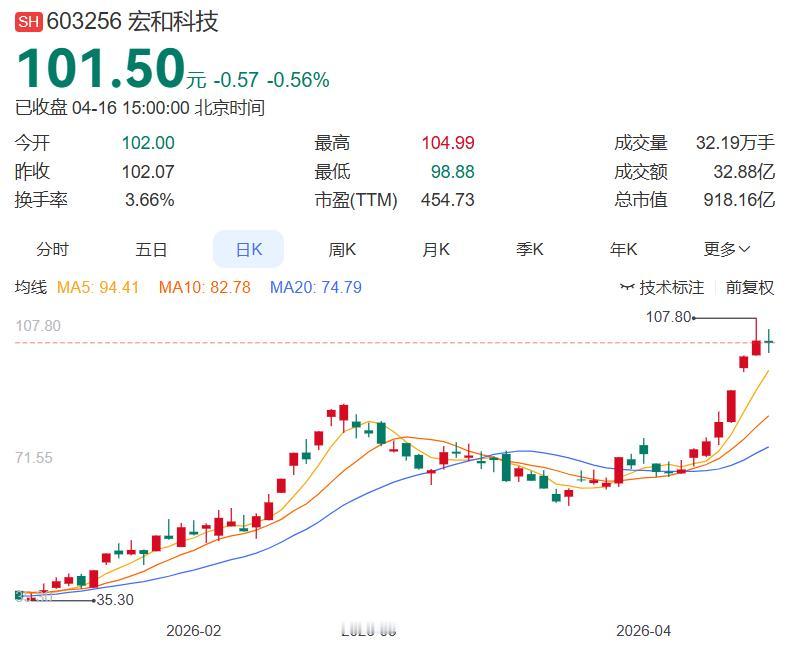The width and height of the screenshot is (789, 653).
Task: Click the MA10: 82.78 indicator label
Action: coord(204,287)
